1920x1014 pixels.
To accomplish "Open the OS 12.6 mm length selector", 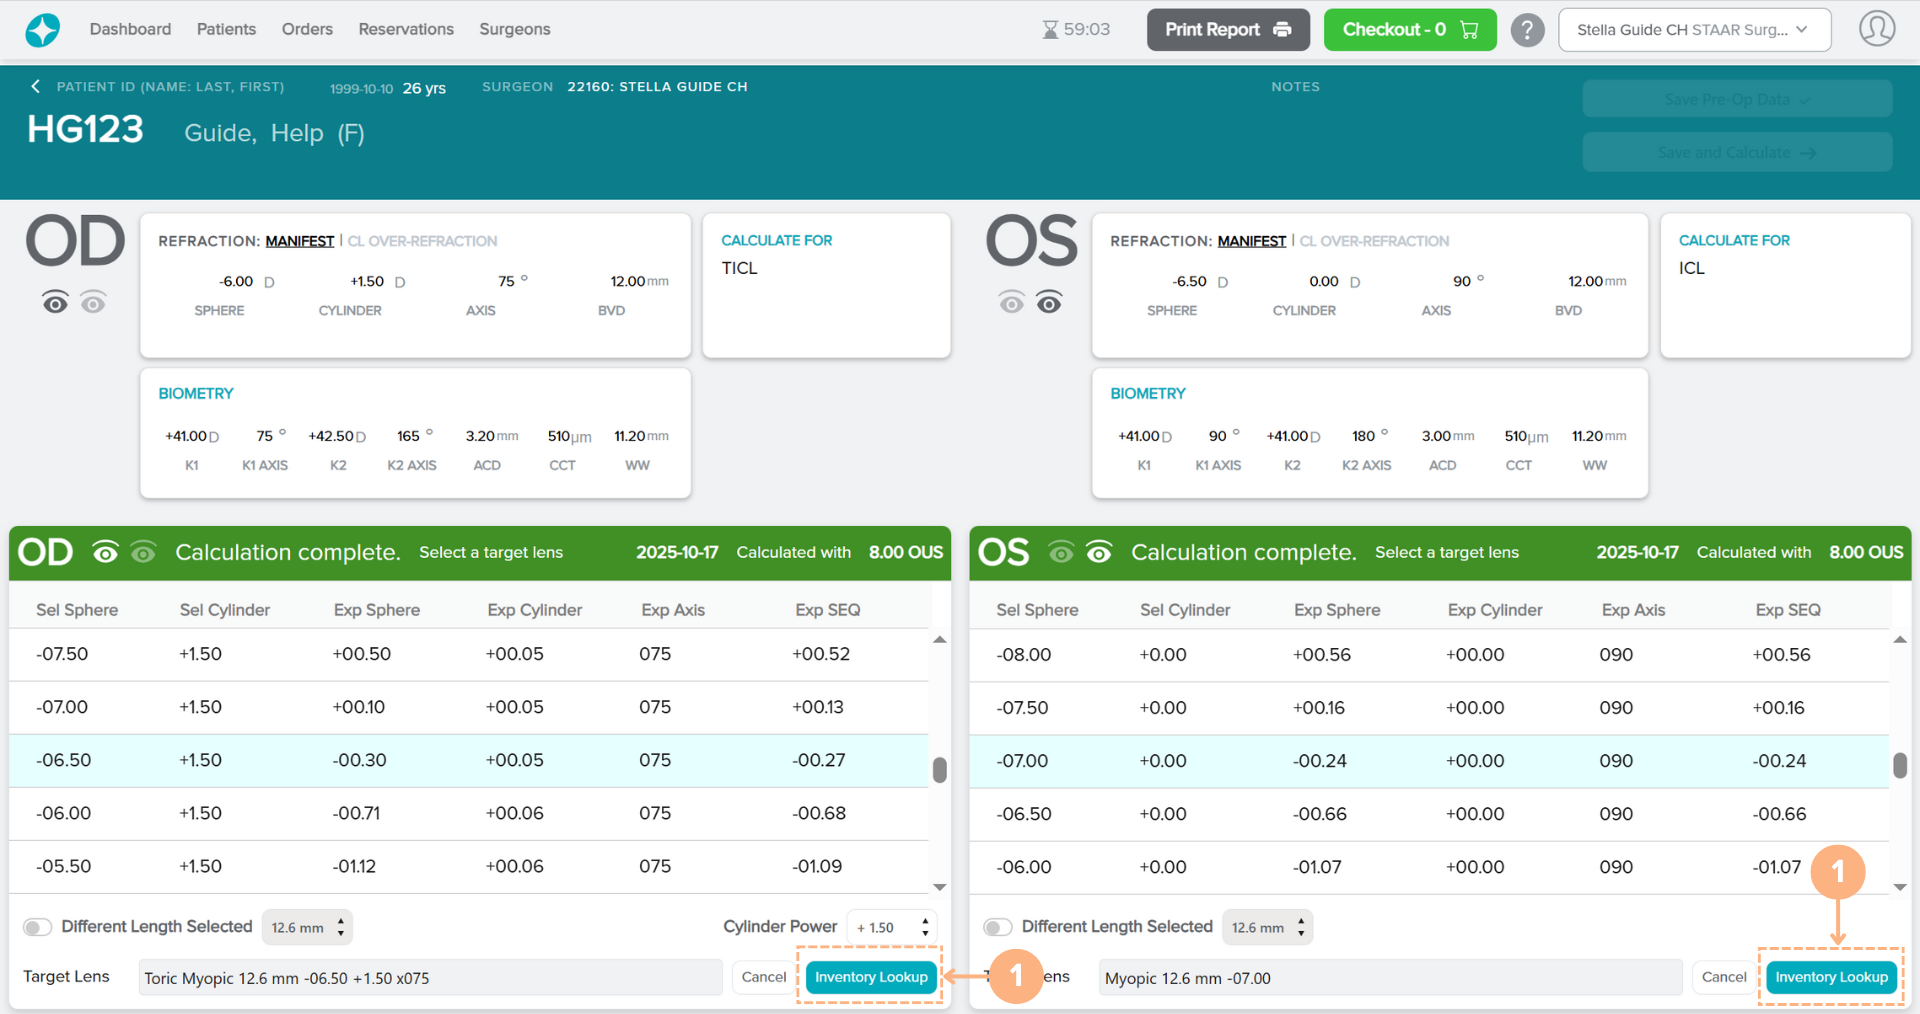I will 1267,927.
